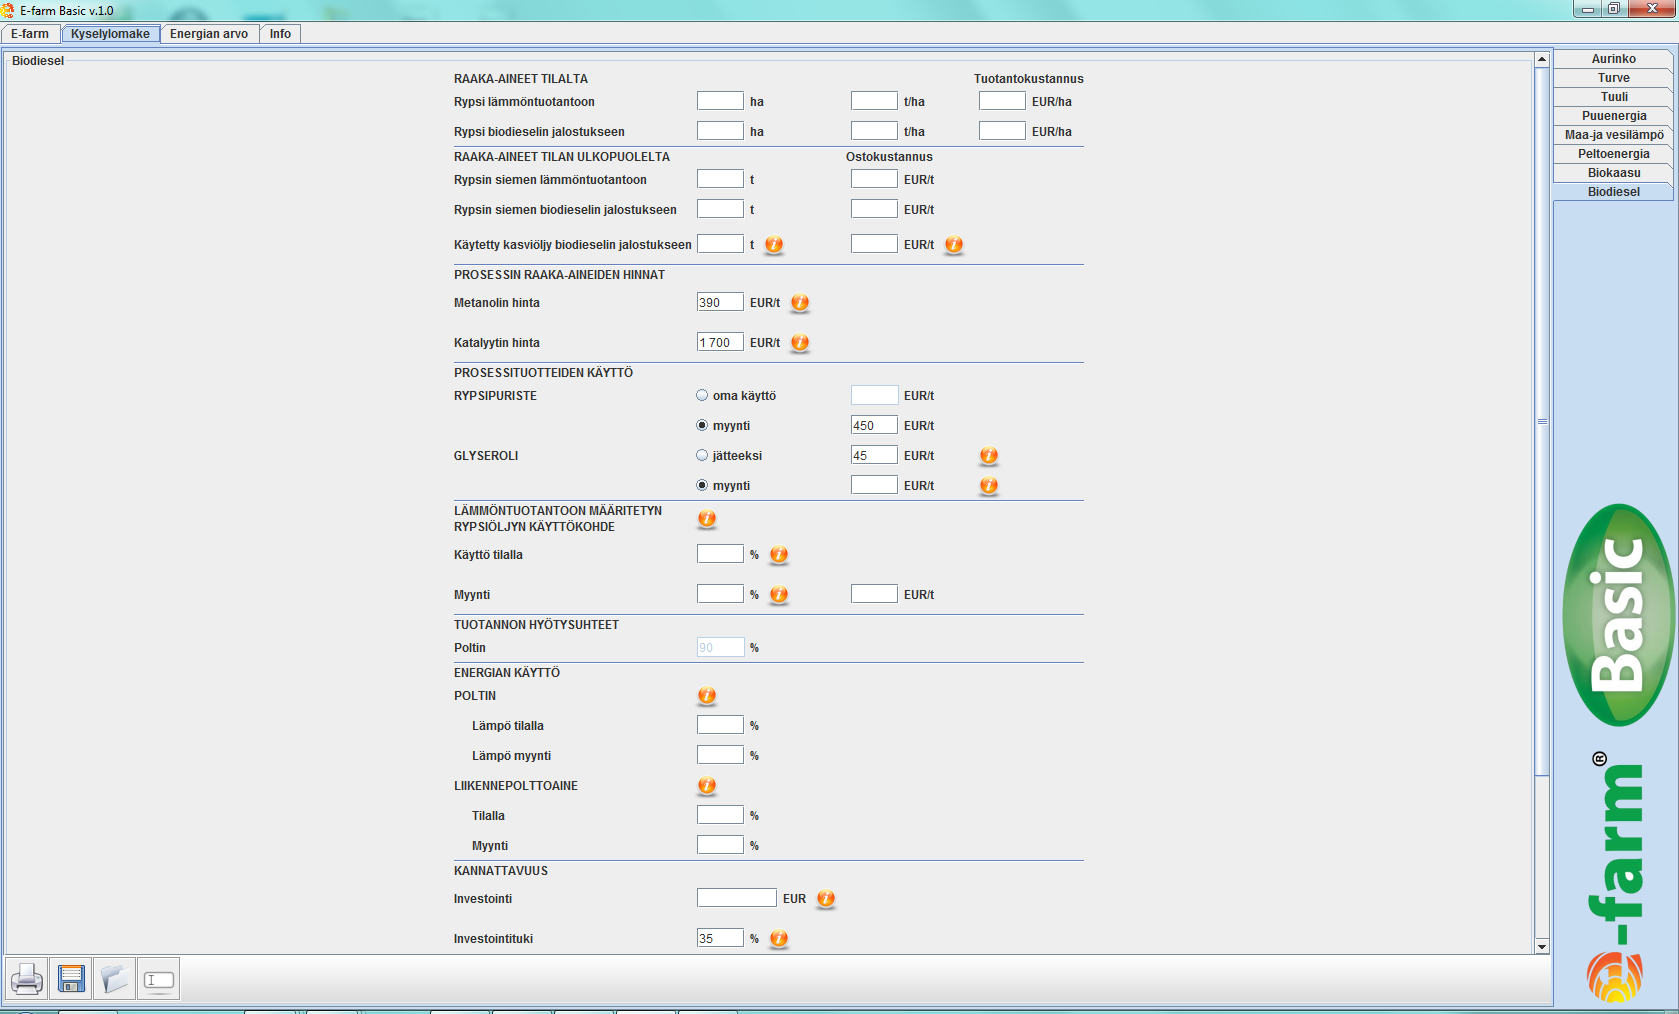The height and width of the screenshot is (1014, 1679).
Task: Click the scrollbar down arrow
Action: click(x=1542, y=946)
